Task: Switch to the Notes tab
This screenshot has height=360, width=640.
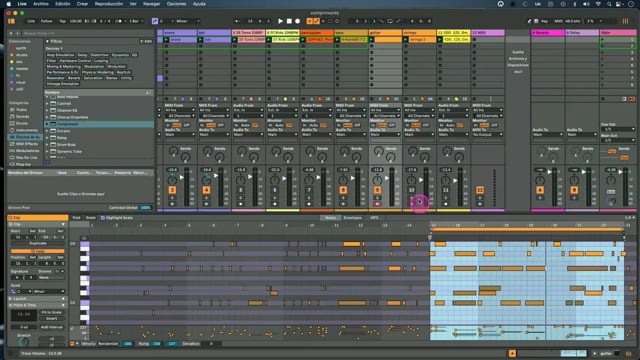Action: [330, 218]
